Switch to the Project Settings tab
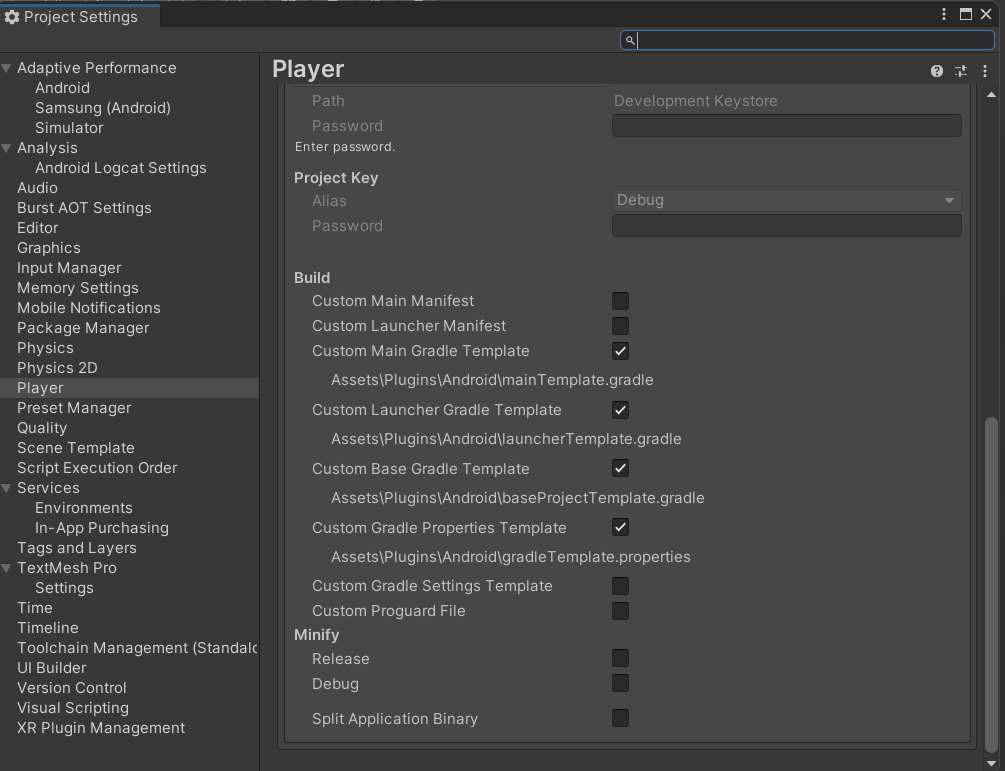The image size is (1005, 771). tap(78, 16)
